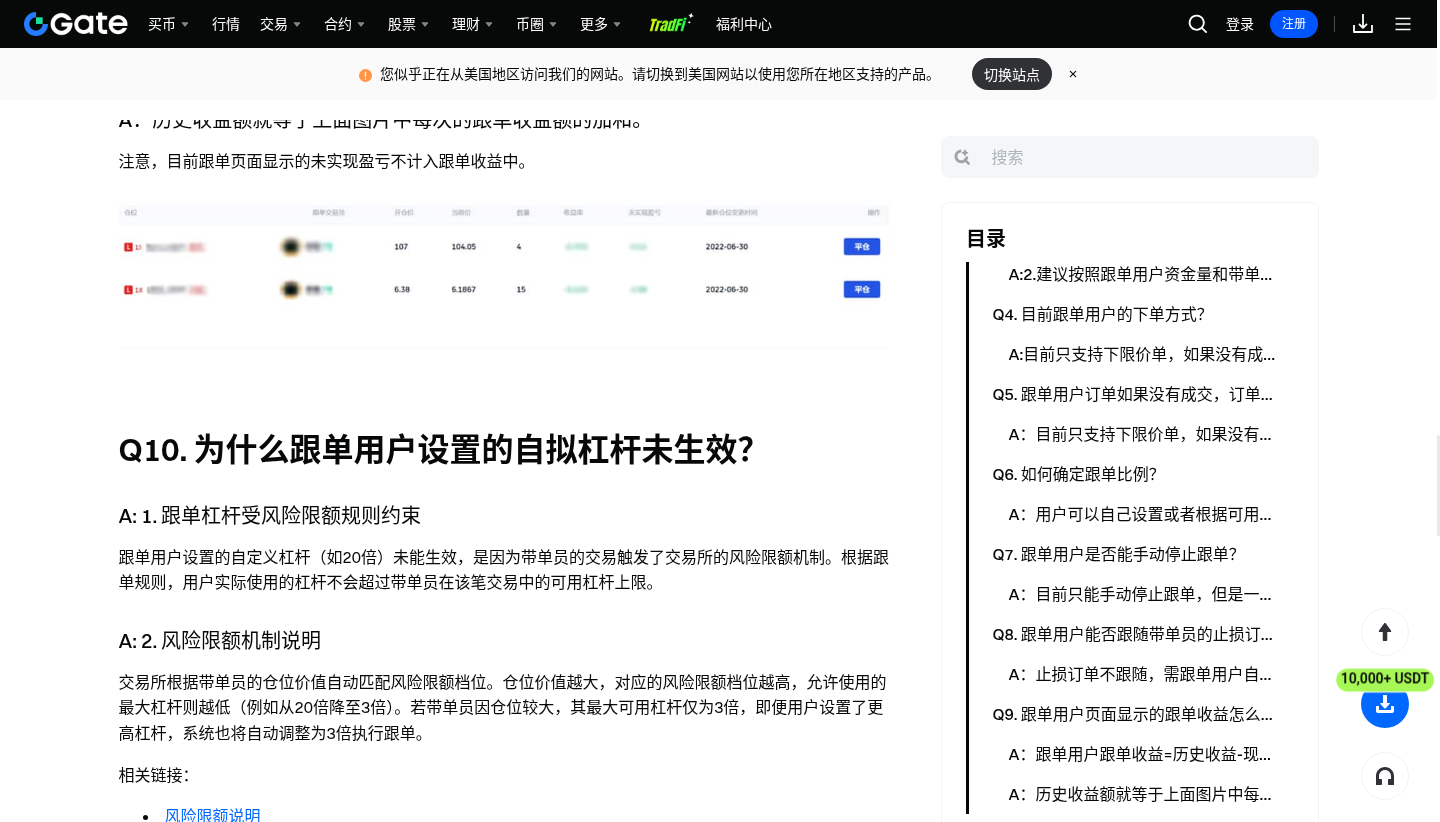Click the download app icon in header

(1363, 24)
